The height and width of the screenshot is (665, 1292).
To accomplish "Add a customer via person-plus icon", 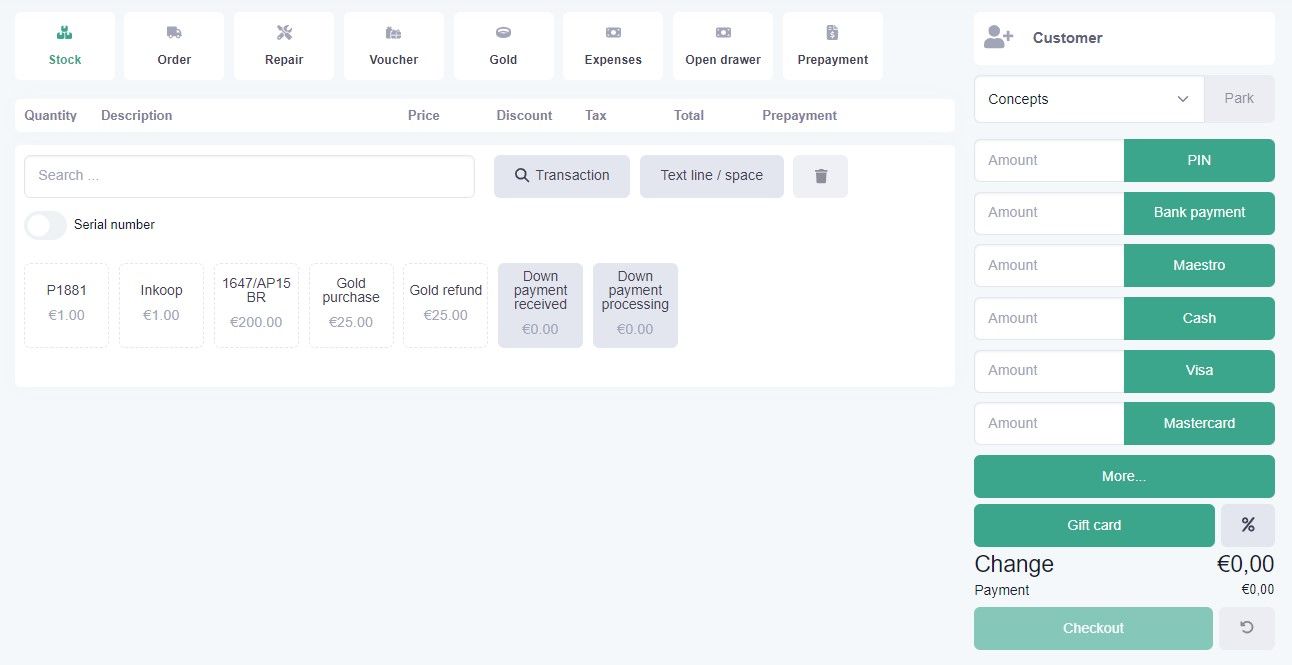I will (x=998, y=38).
